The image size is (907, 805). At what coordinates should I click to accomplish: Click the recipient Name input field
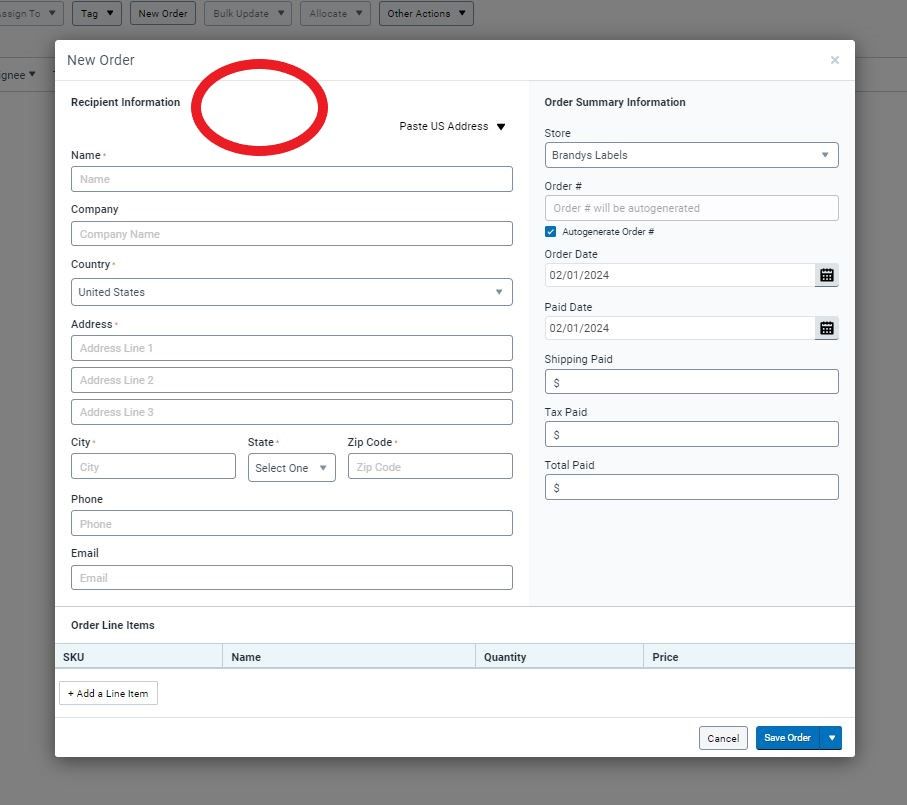[291, 179]
